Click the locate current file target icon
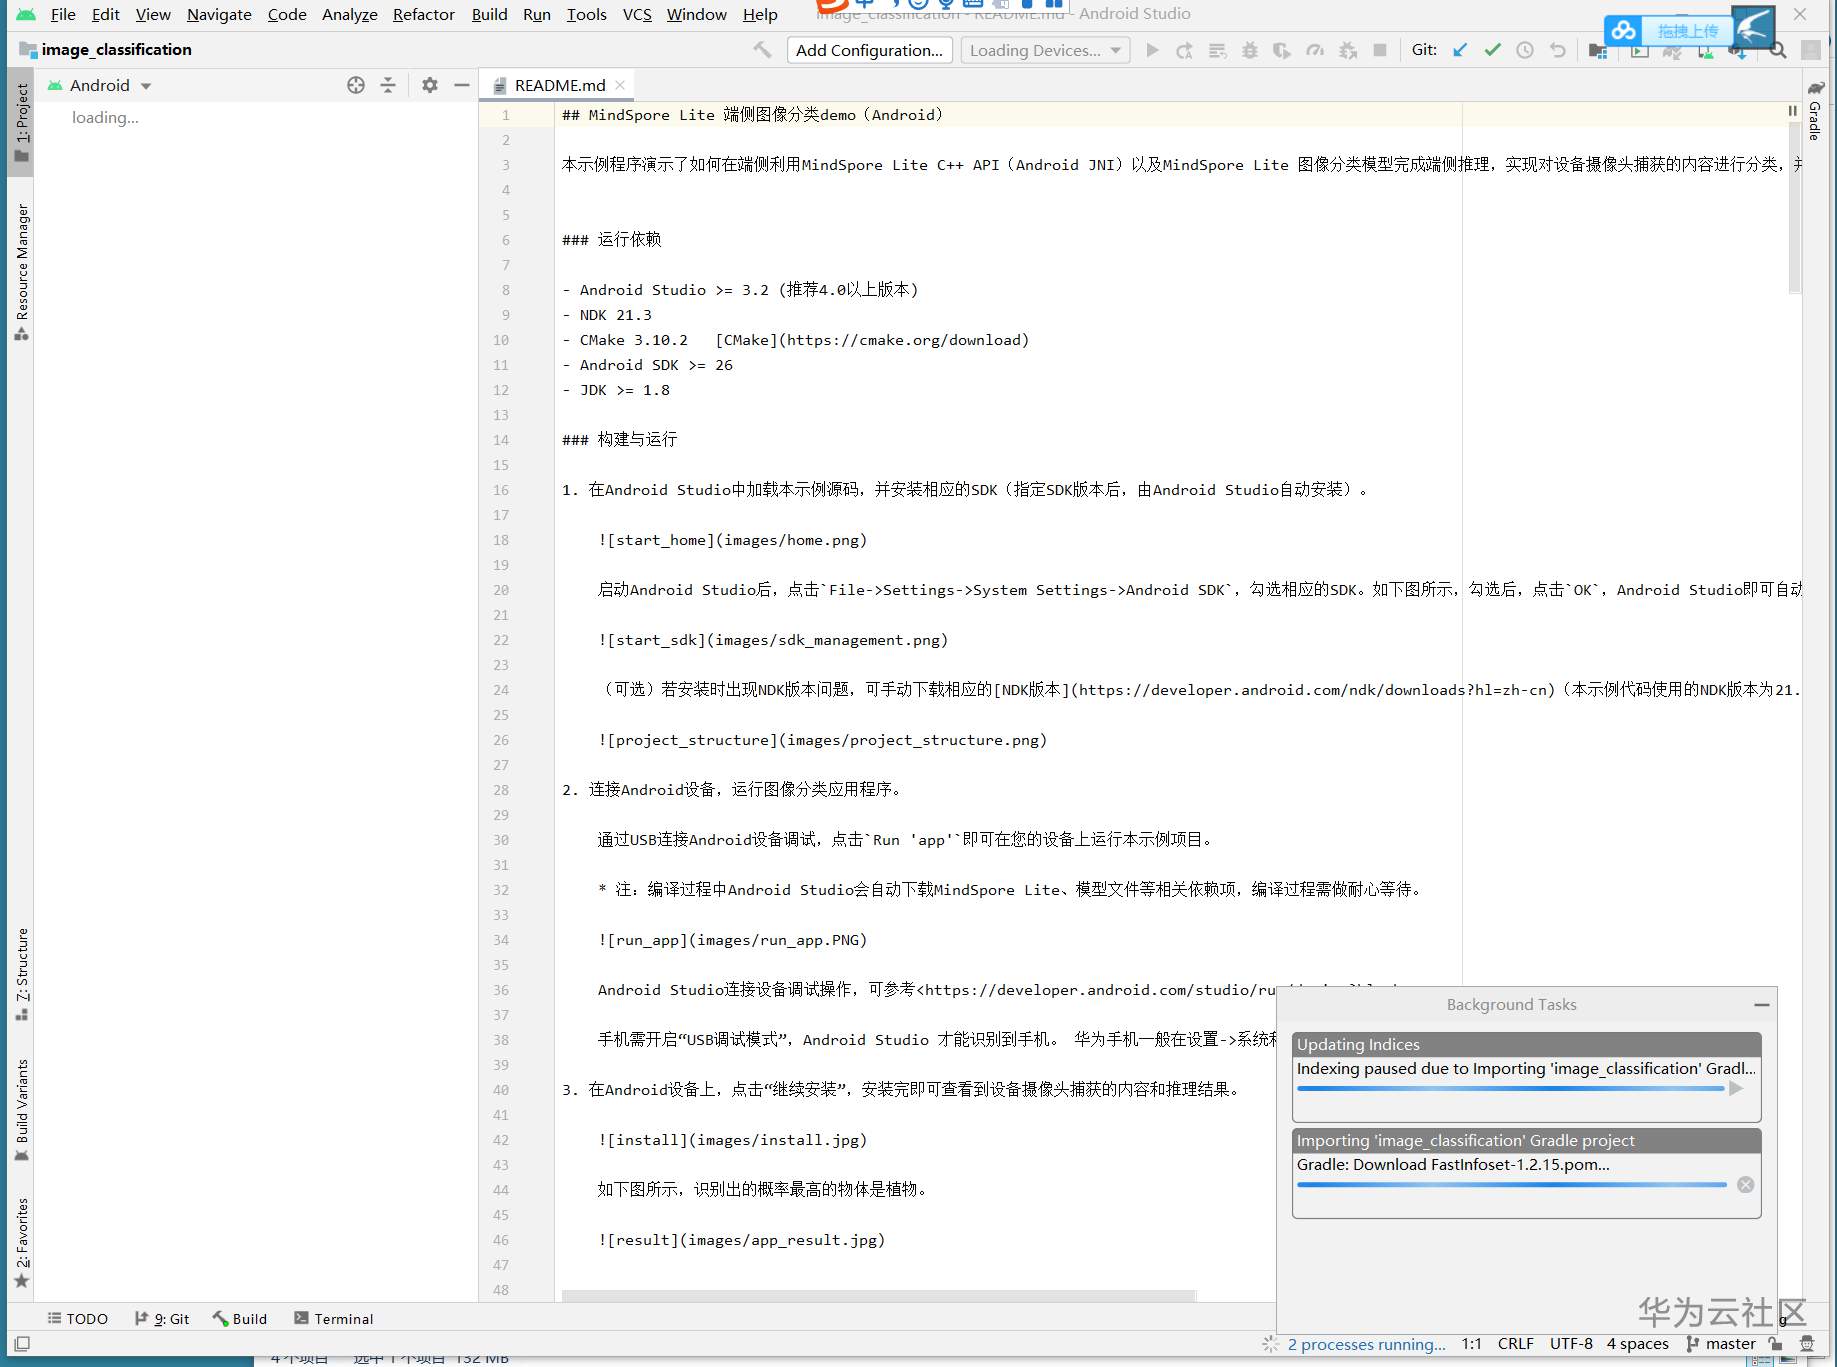The height and width of the screenshot is (1367, 1837). 356,85
